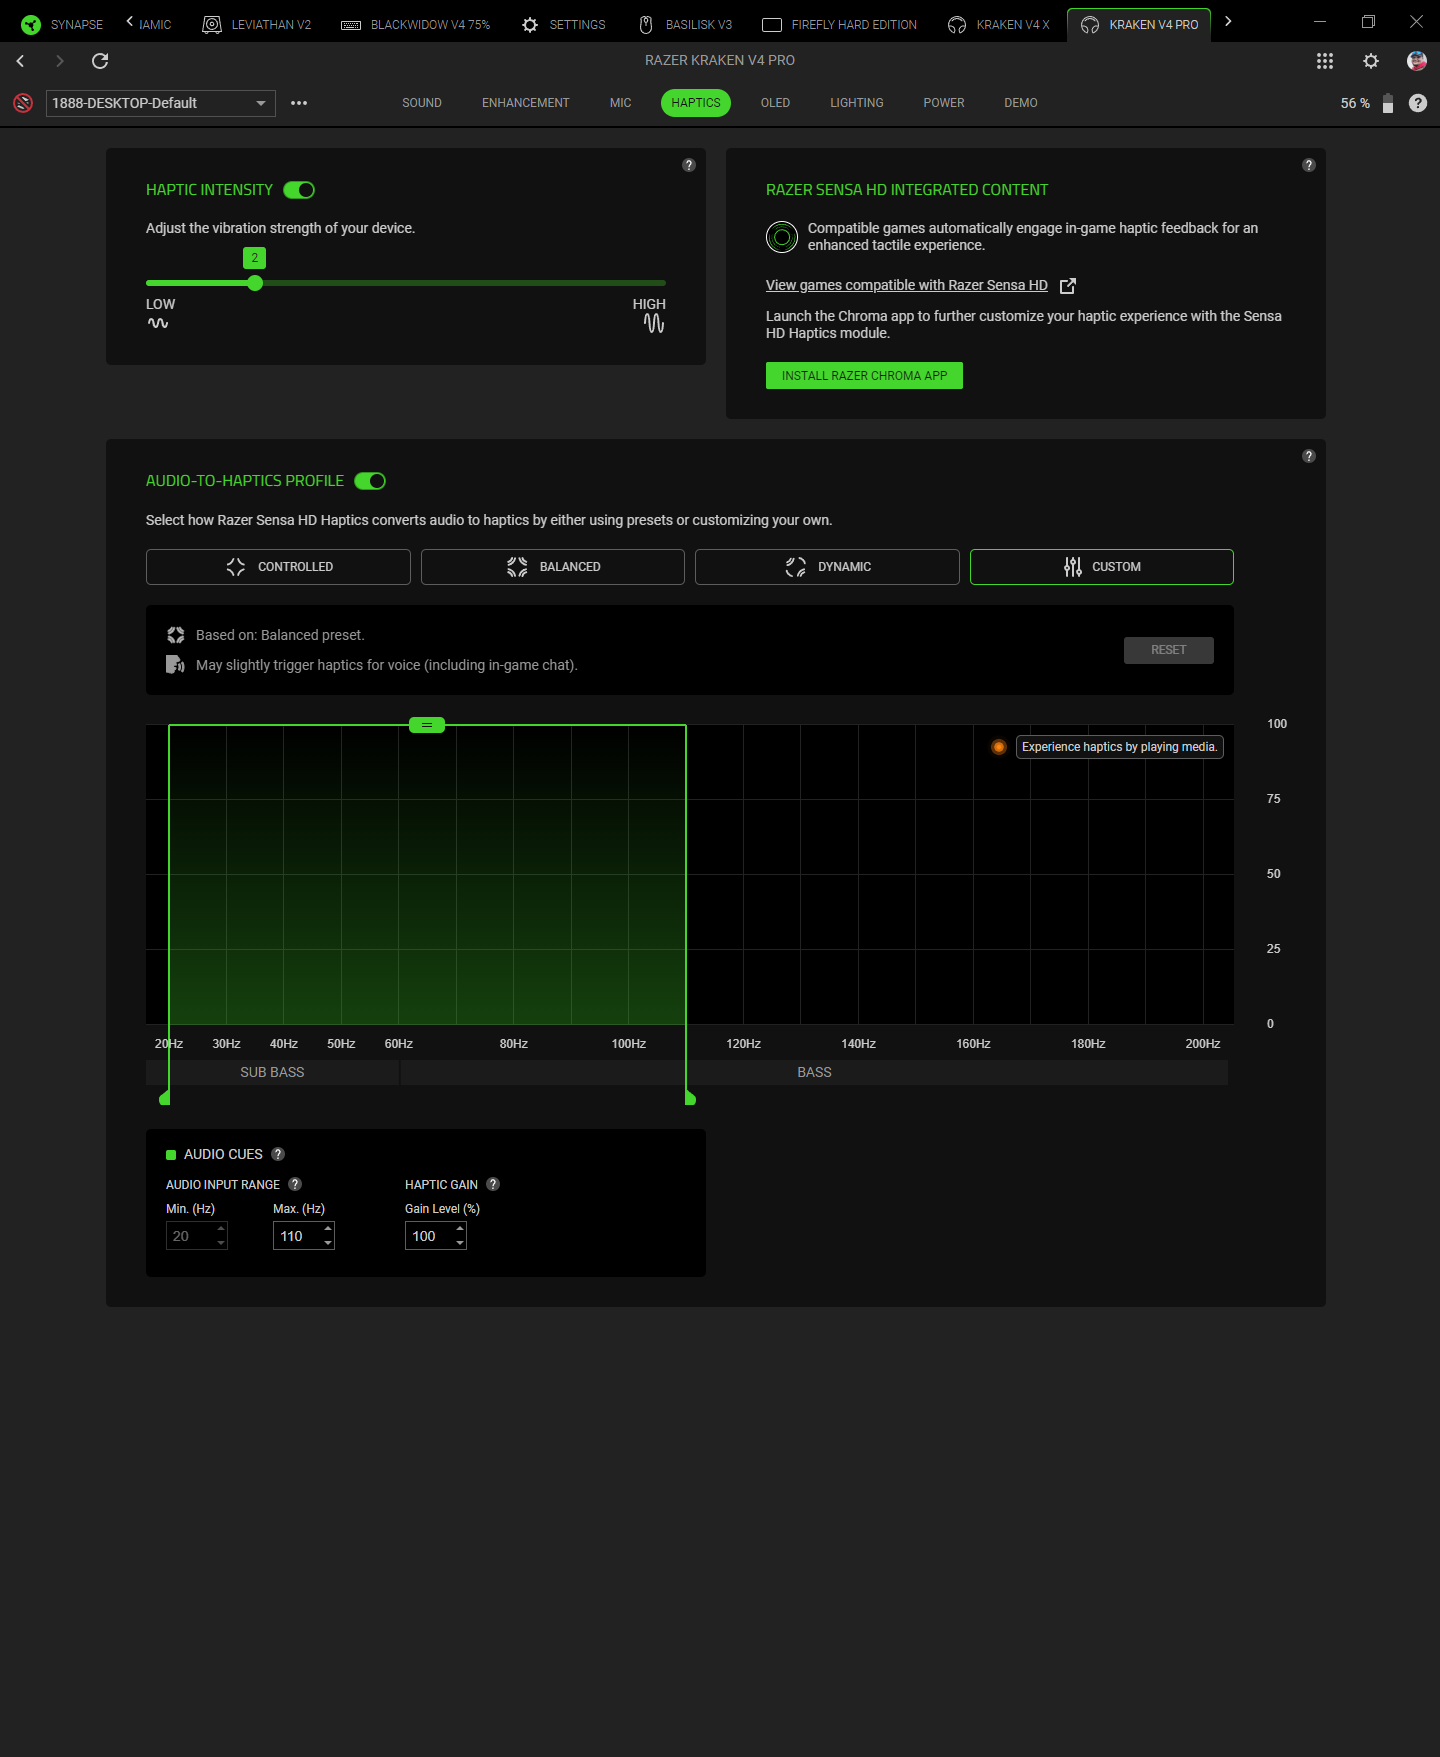
Task: Open the Synapse home tab
Action: tap(62, 24)
